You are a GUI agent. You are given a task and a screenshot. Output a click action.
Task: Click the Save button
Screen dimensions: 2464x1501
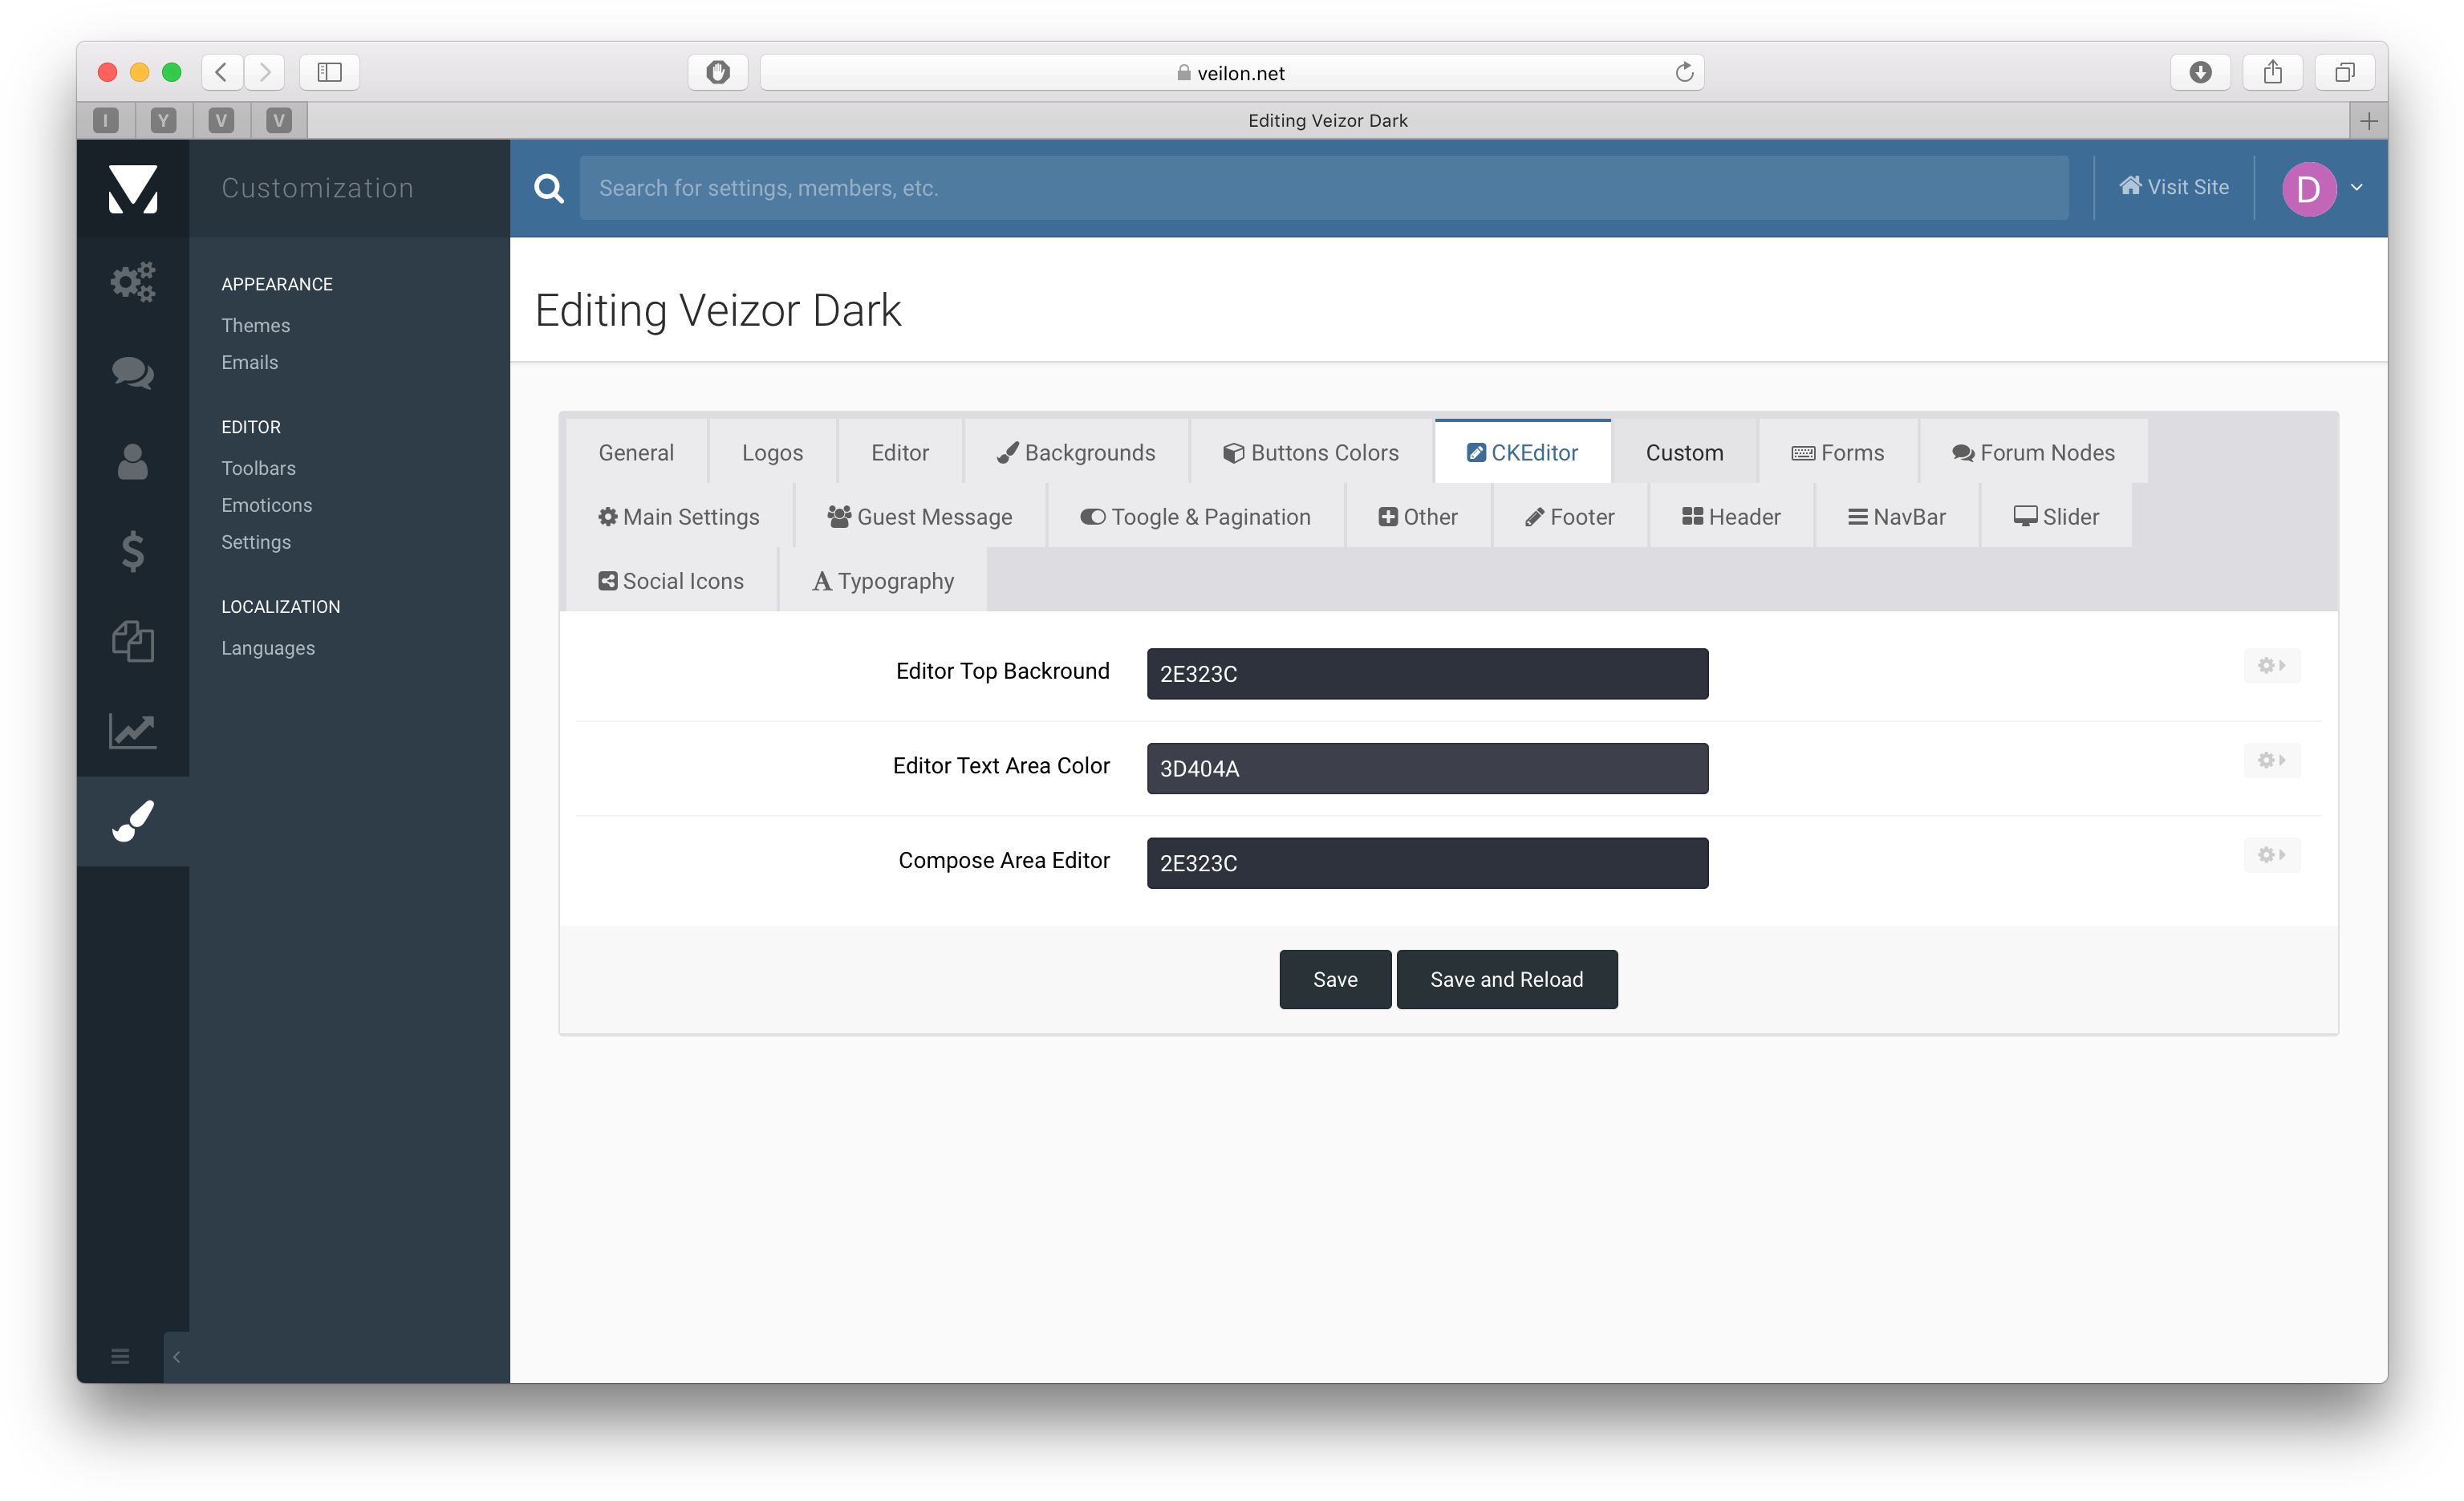tap(1334, 979)
